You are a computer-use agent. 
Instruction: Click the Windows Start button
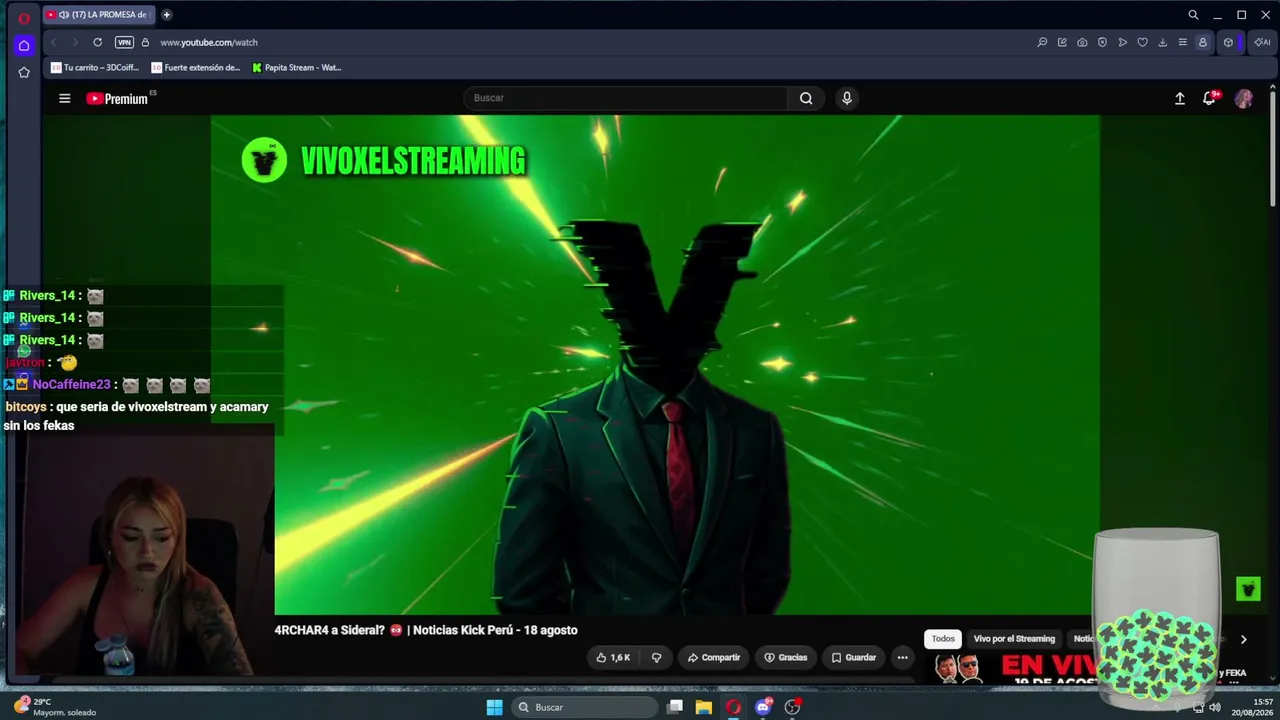coord(494,707)
